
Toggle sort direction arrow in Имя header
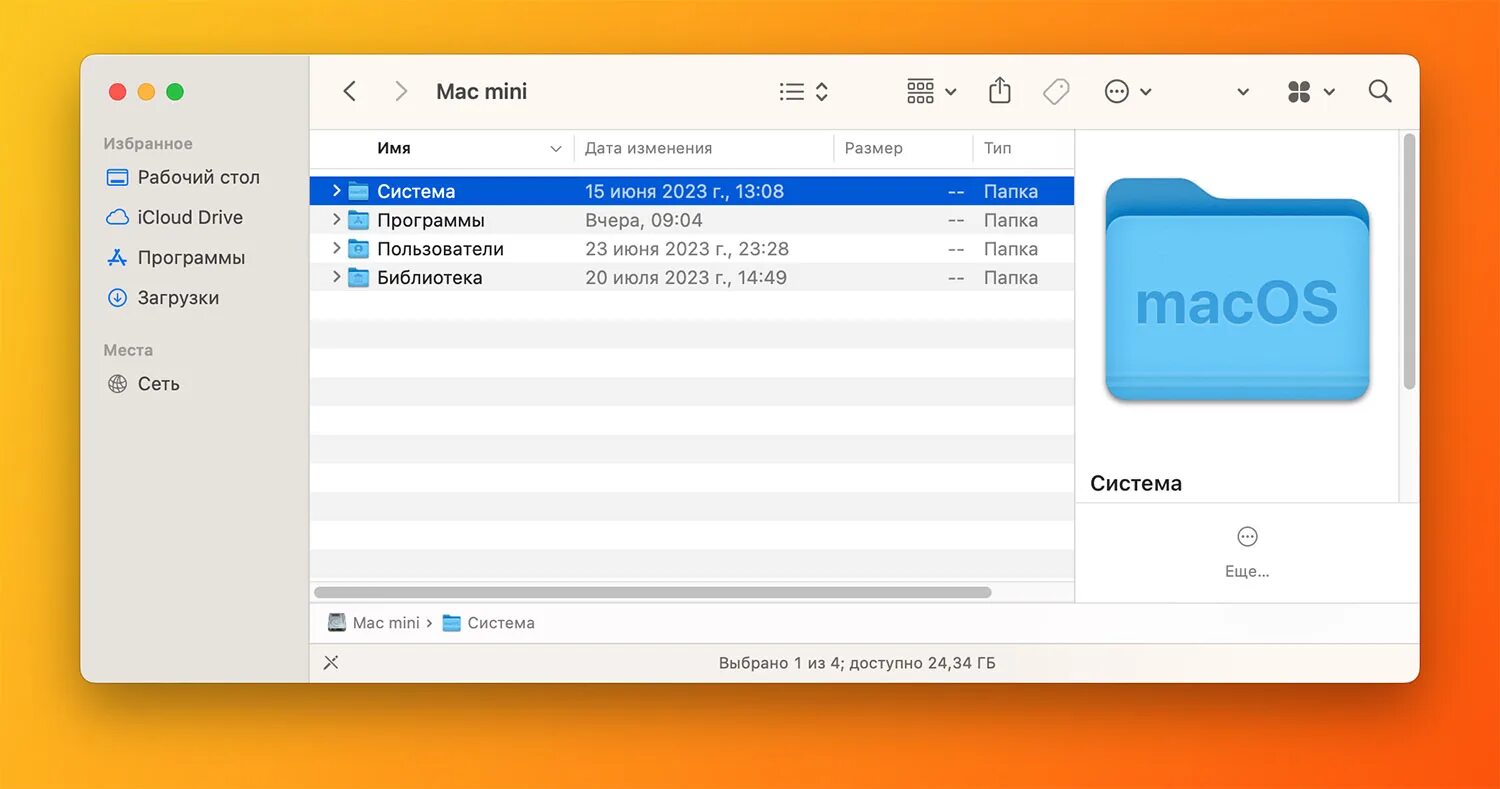pos(556,149)
